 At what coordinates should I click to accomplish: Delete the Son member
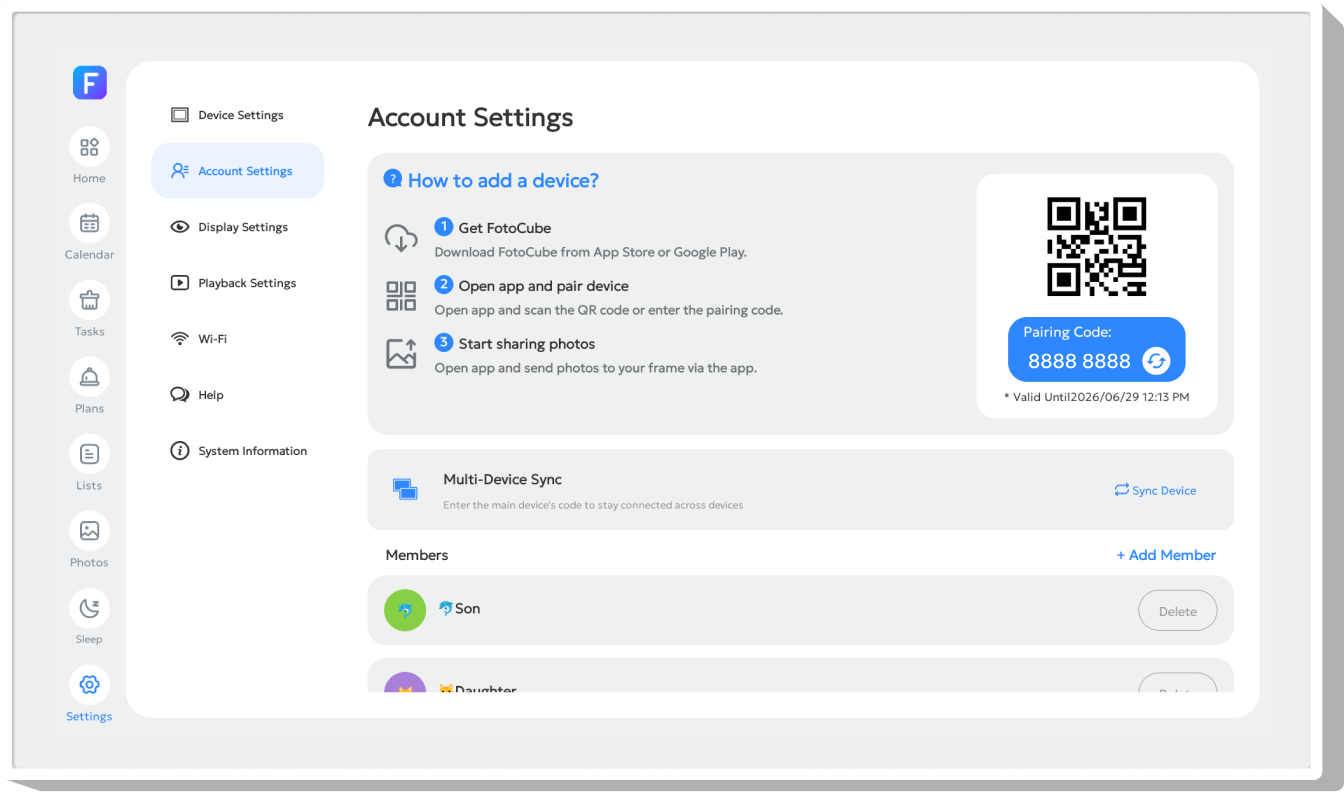[1178, 611]
